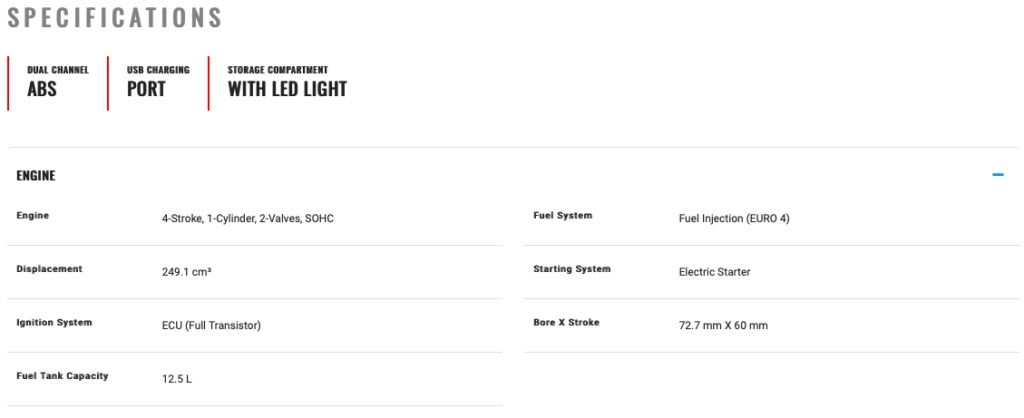Click the Ignition System label
Screen dimensions: 1024x418
click(55, 323)
